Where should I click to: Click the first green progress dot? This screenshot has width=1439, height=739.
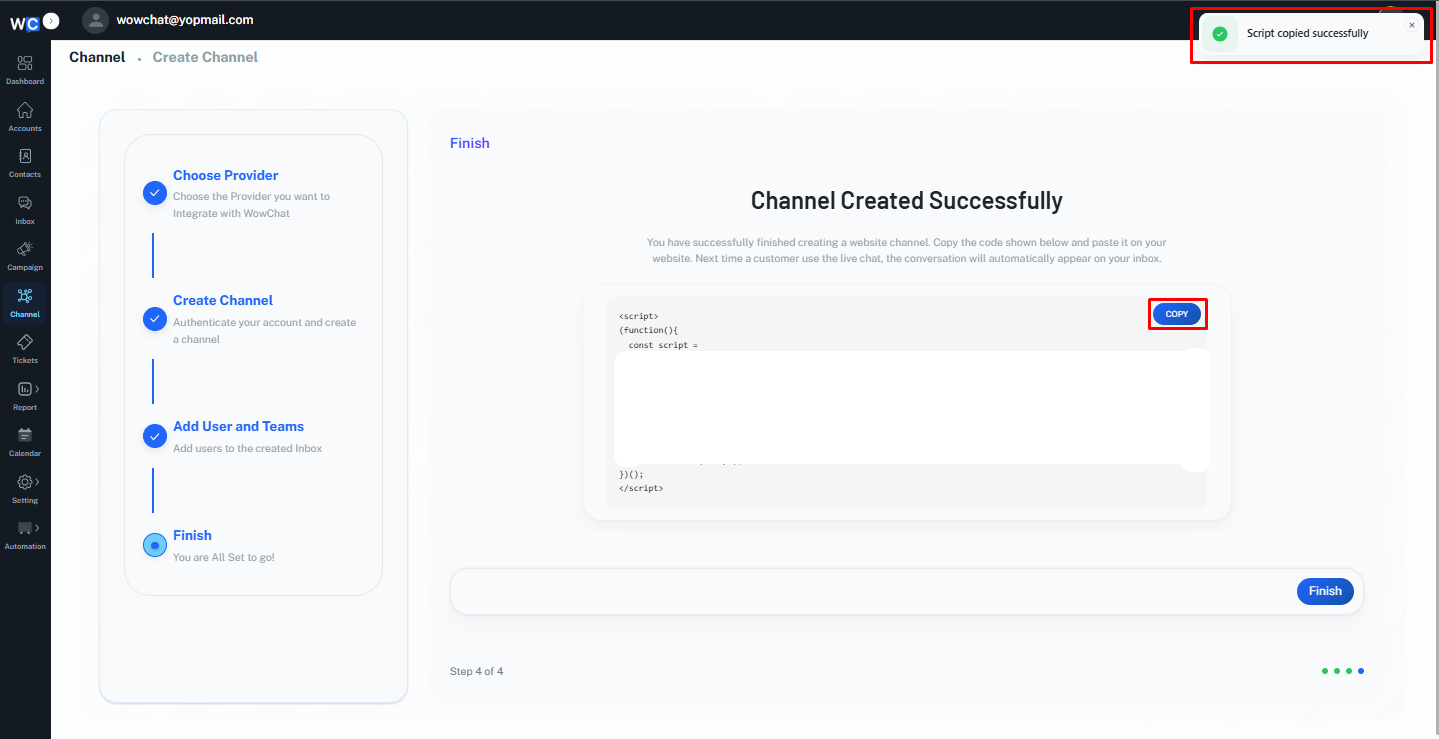1325,671
